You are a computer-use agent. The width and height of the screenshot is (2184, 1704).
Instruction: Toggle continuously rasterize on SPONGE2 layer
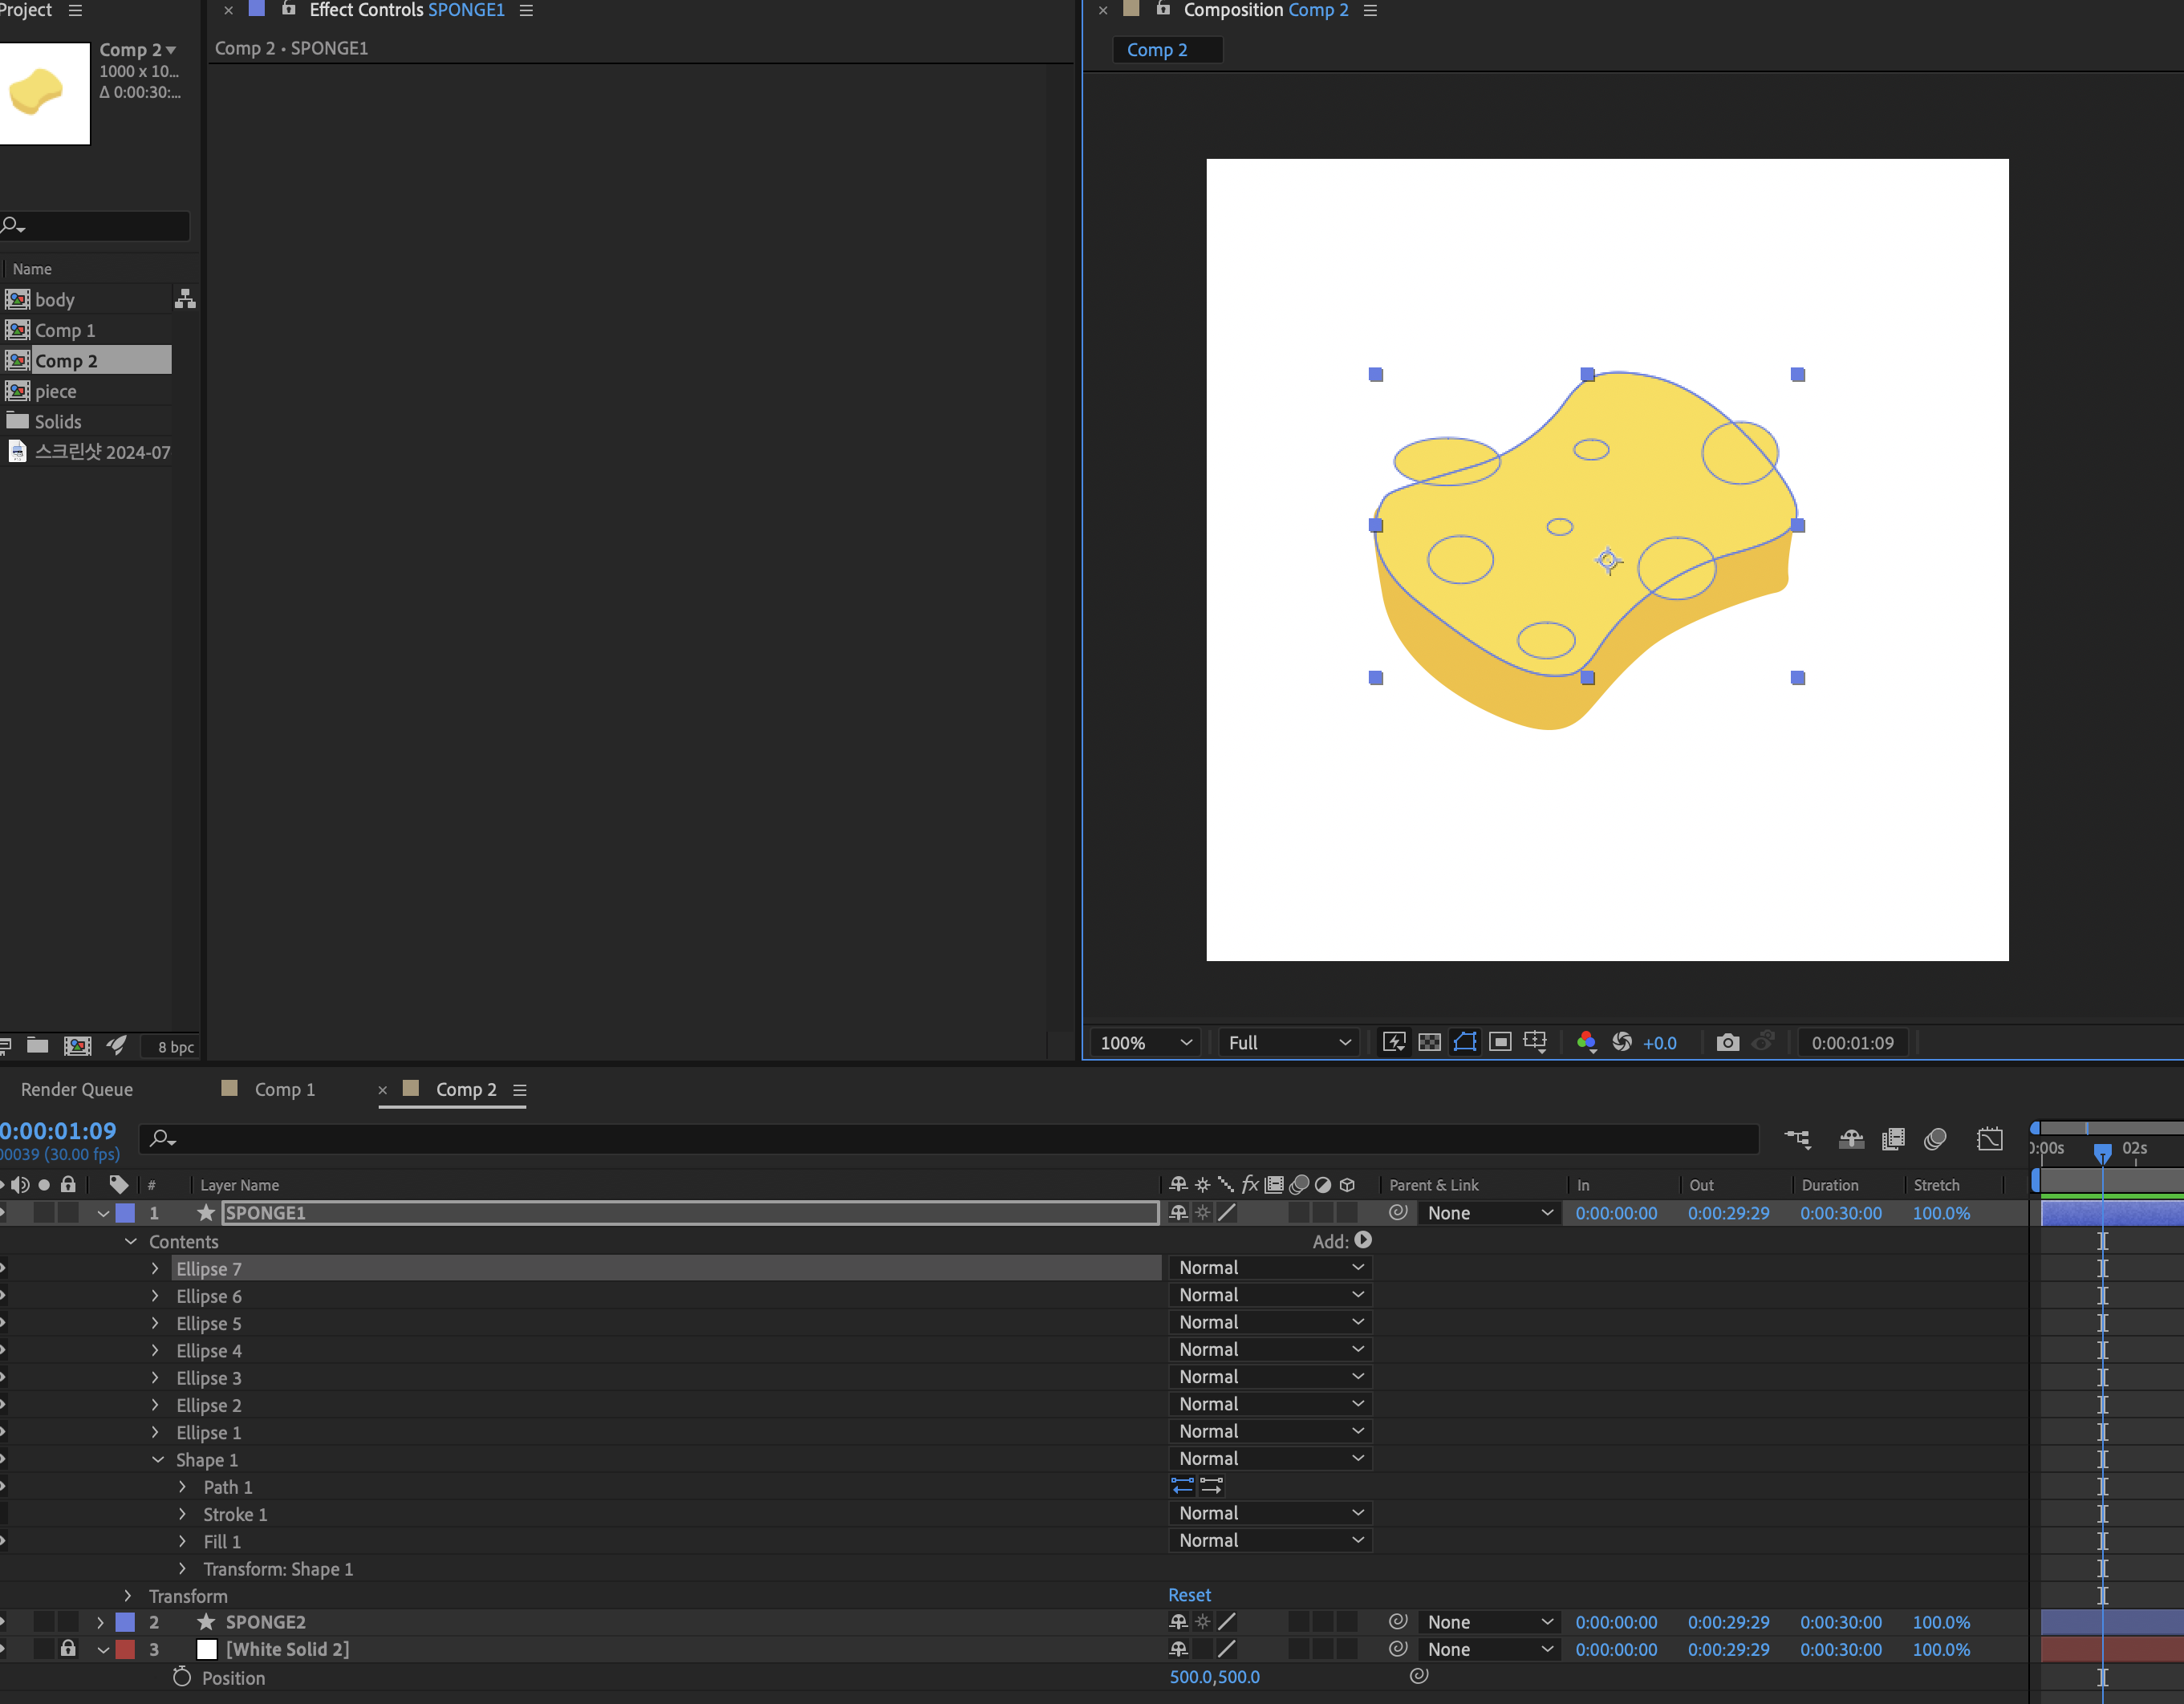coord(1202,1621)
